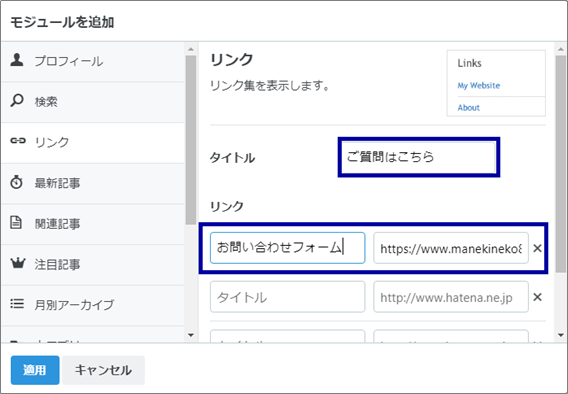Choose the 関連記事 module
Screen dimensions: 568x394
pos(93,224)
